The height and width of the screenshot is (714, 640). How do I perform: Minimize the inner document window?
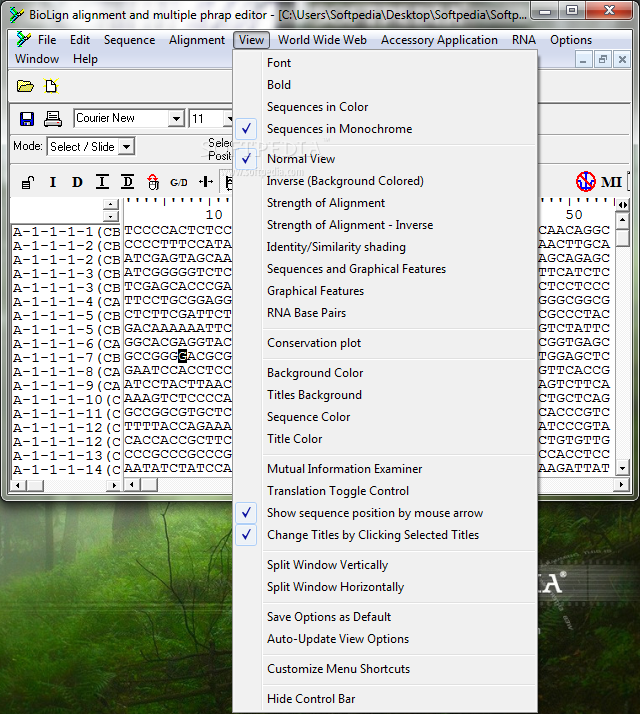[583, 60]
